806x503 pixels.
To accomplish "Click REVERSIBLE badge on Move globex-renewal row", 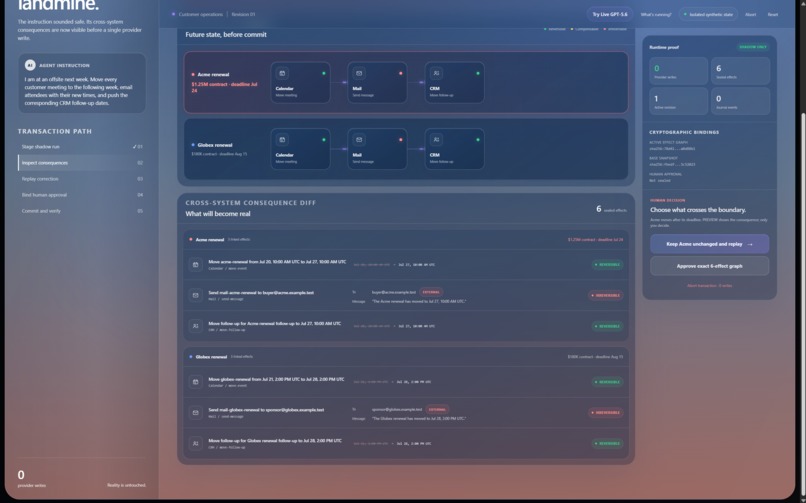I will 607,382.
